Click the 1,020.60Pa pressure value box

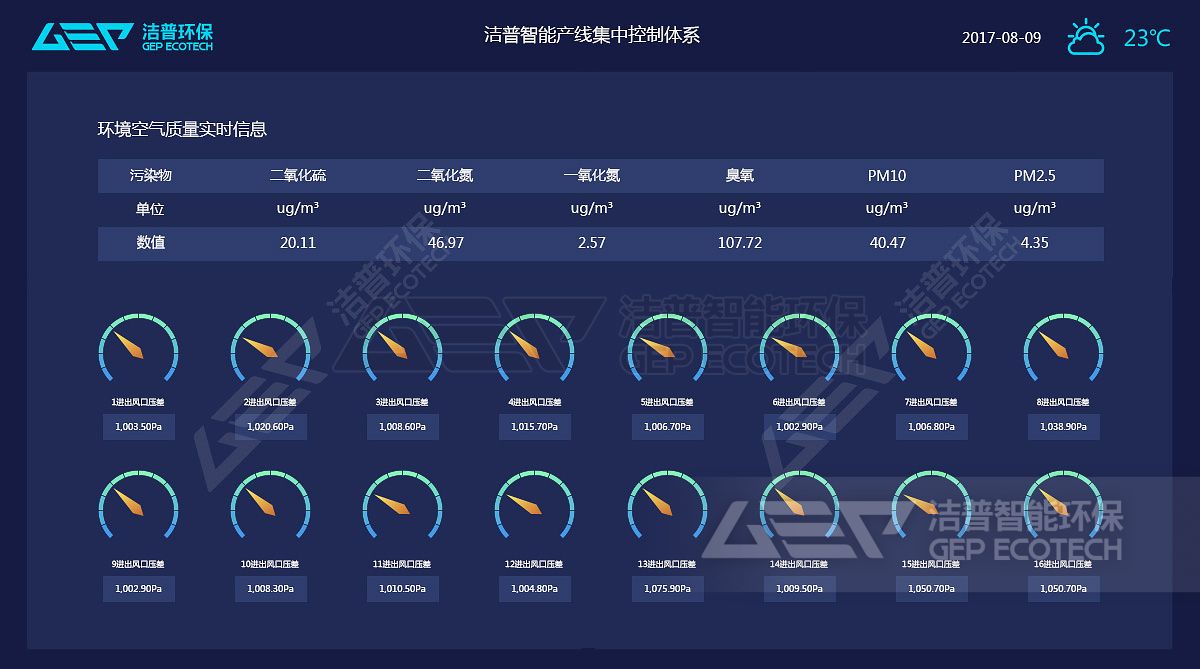(x=270, y=427)
